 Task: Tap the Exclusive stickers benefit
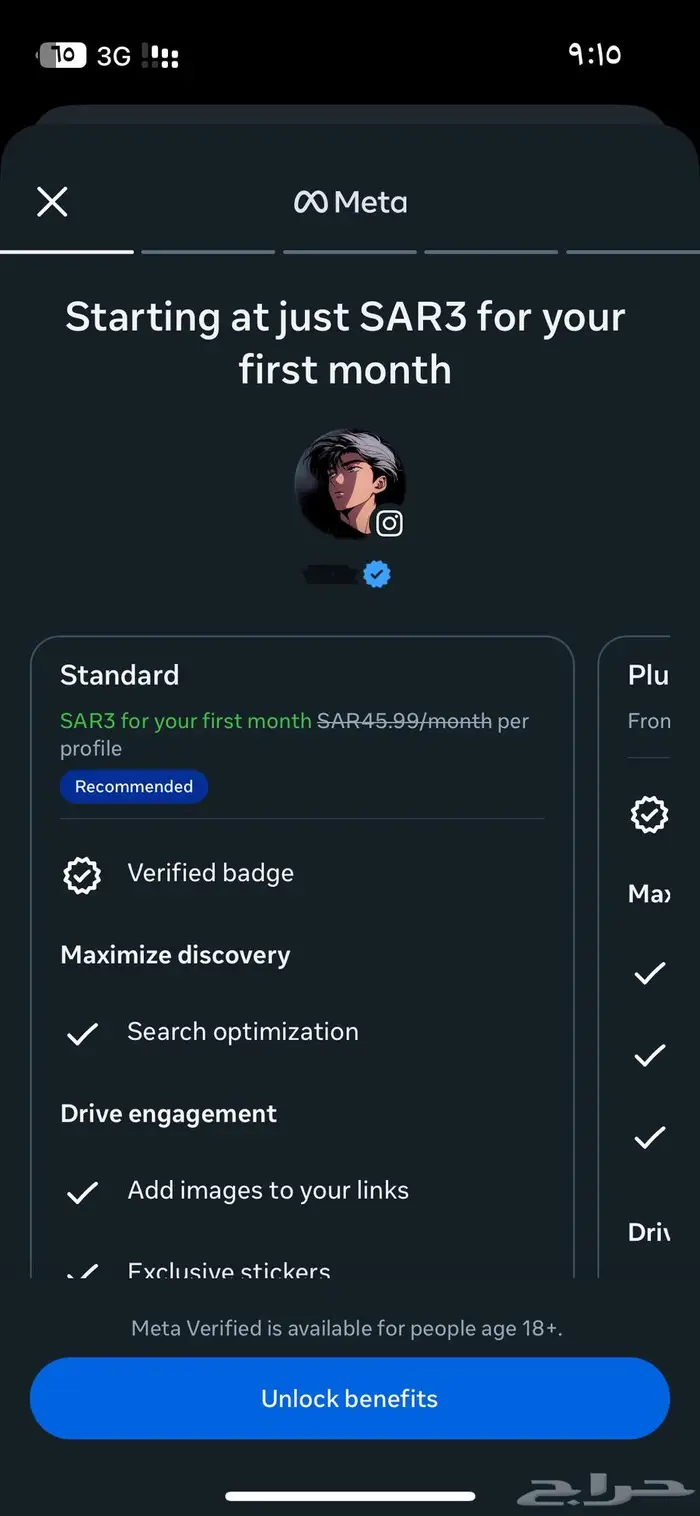pos(229,1270)
